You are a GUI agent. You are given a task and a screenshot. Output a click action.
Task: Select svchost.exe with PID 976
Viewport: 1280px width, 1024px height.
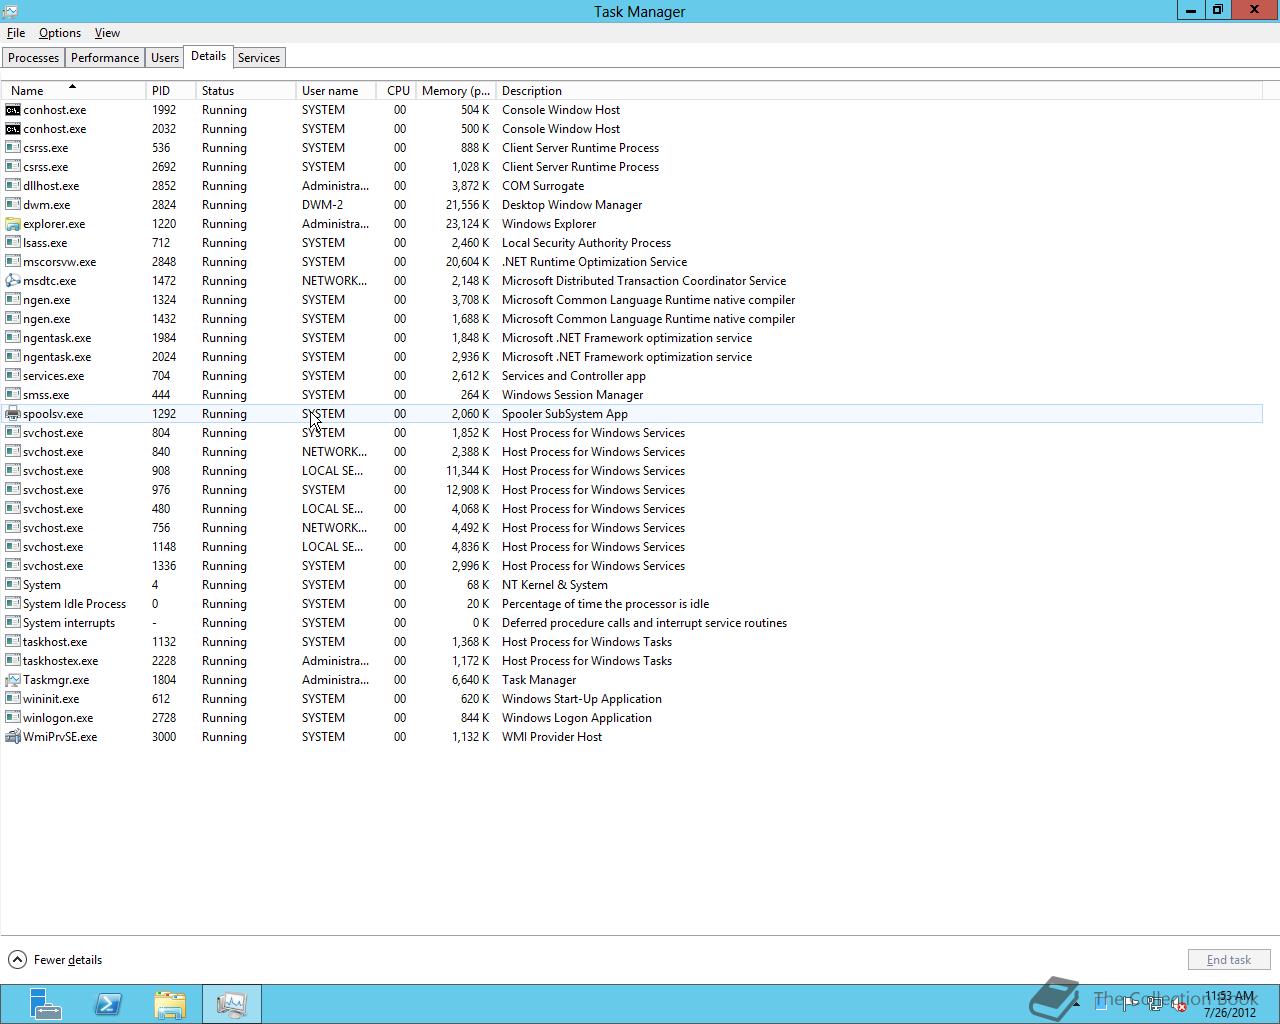tap(632, 490)
